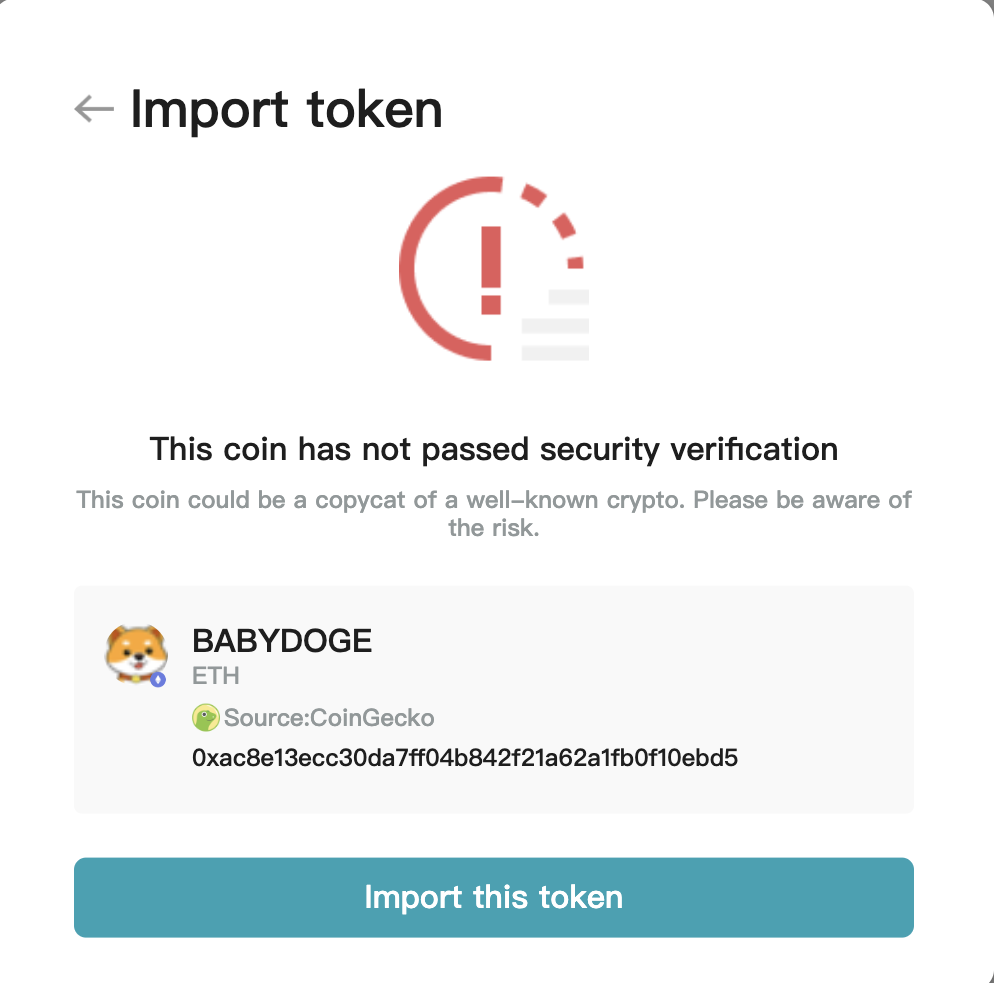Image resolution: width=994 pixels, height=983 pixels.
Task: Click the words "the risk."
Action: (x=494, y=528)
